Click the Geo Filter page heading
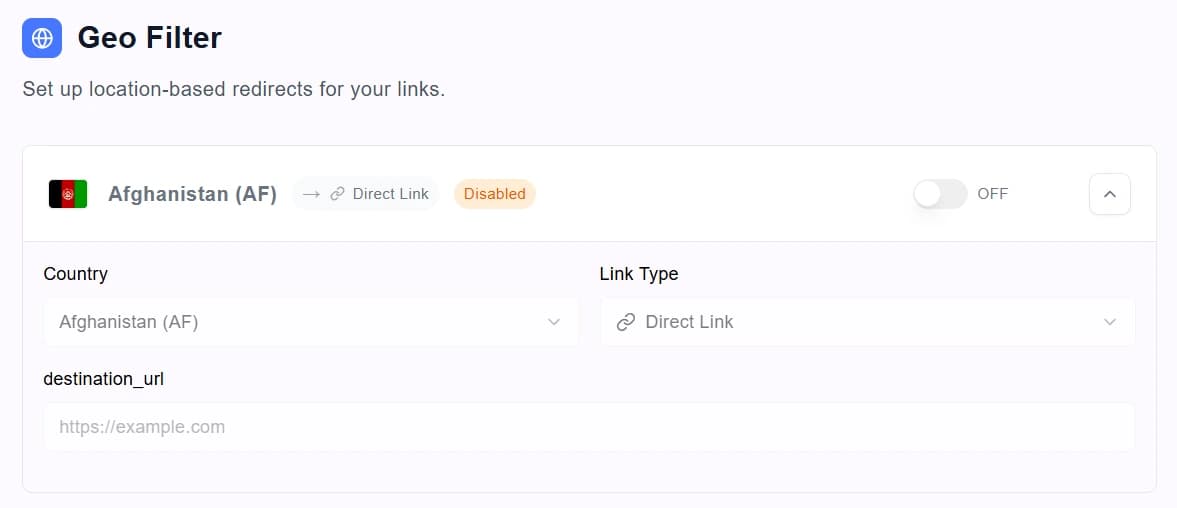 pos(149,38)
